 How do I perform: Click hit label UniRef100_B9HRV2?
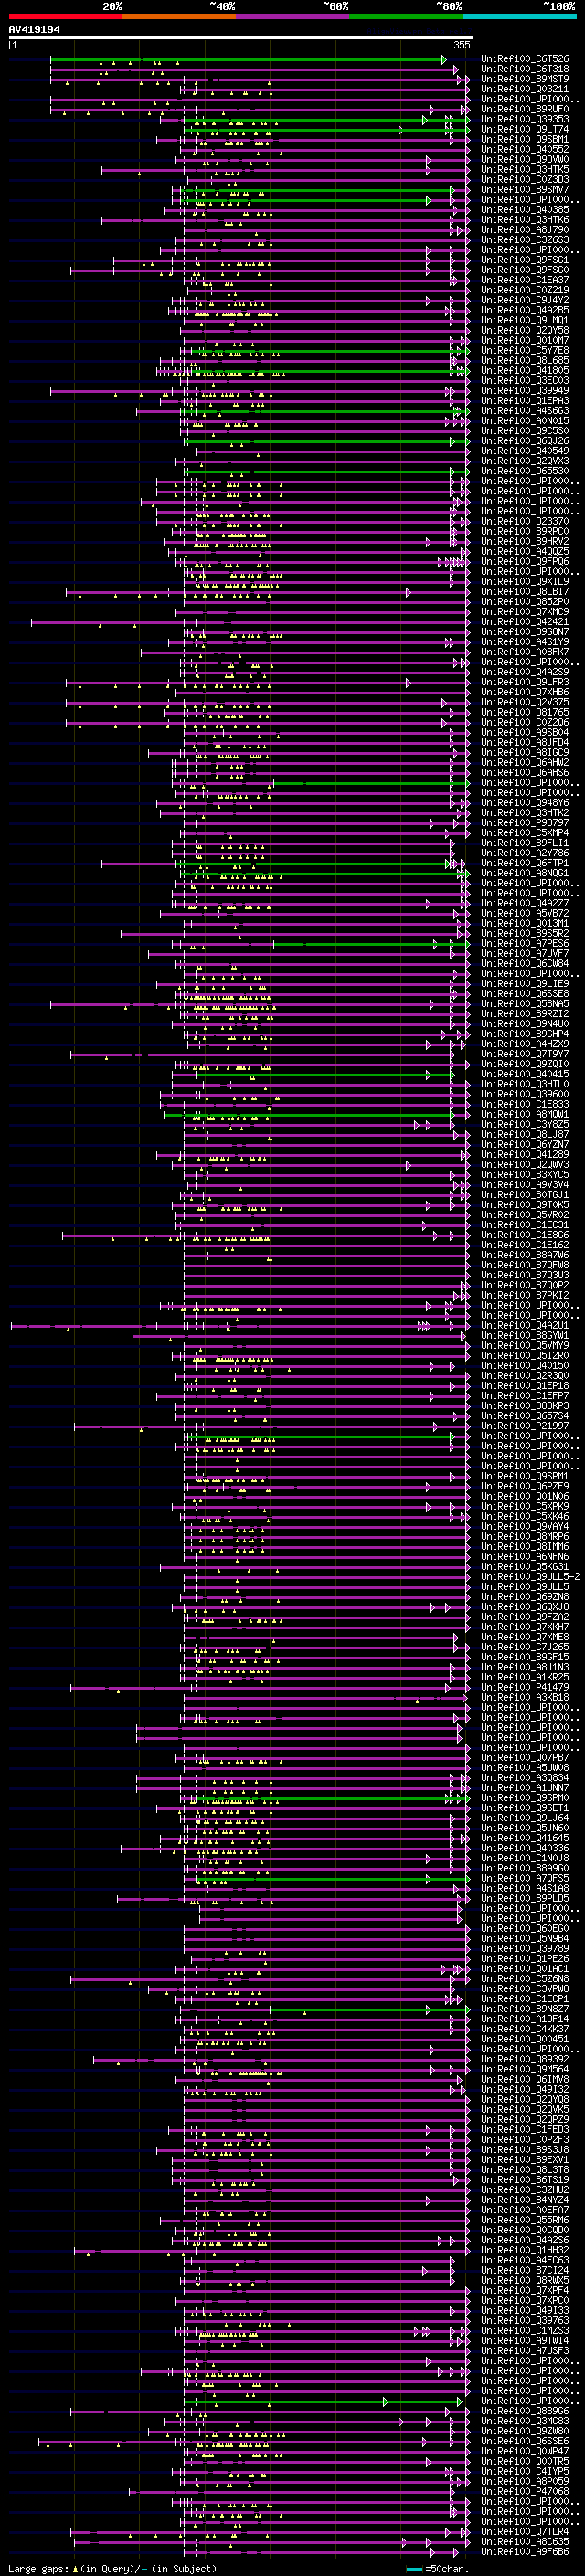[x=525, y=541]
